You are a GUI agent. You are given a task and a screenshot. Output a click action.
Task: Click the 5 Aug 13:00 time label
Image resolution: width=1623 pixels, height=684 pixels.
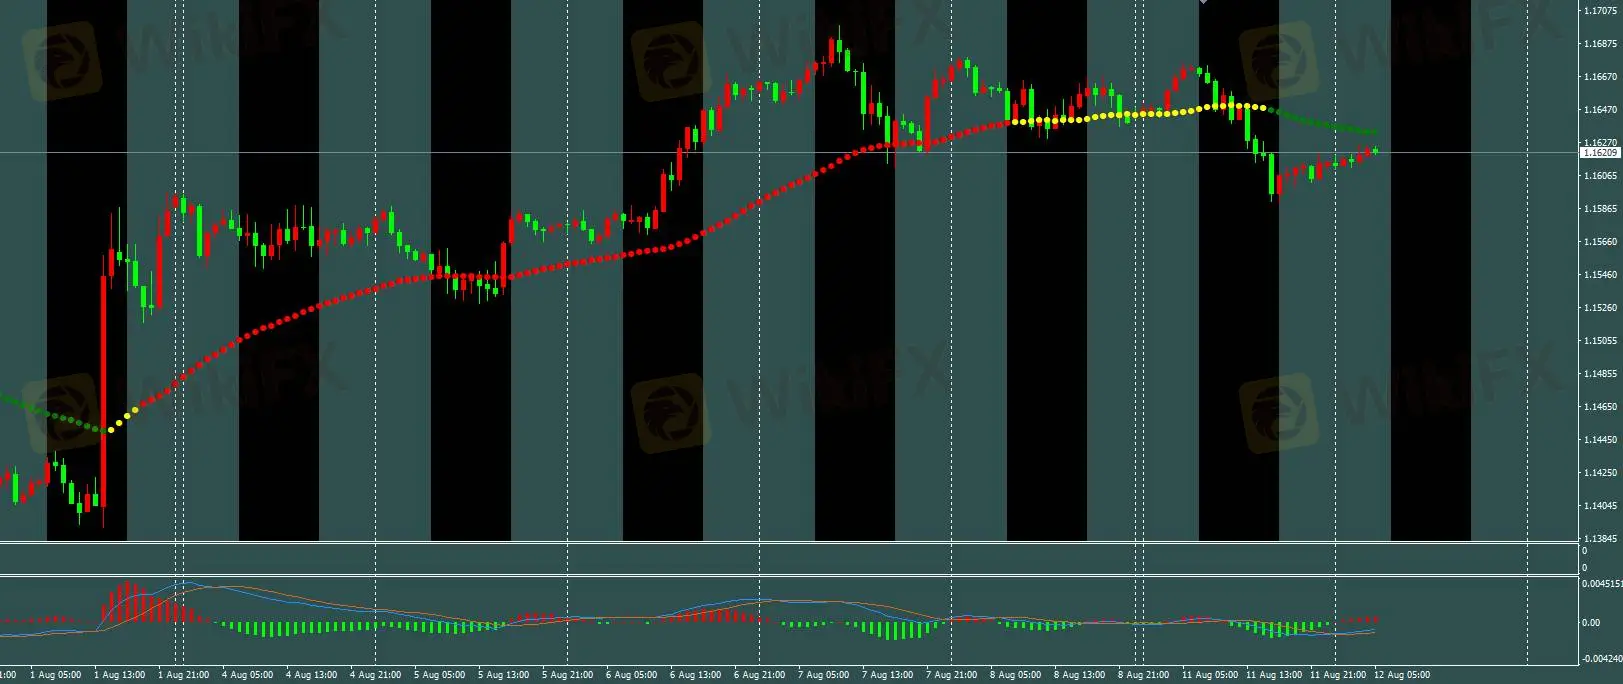(504, 675)
